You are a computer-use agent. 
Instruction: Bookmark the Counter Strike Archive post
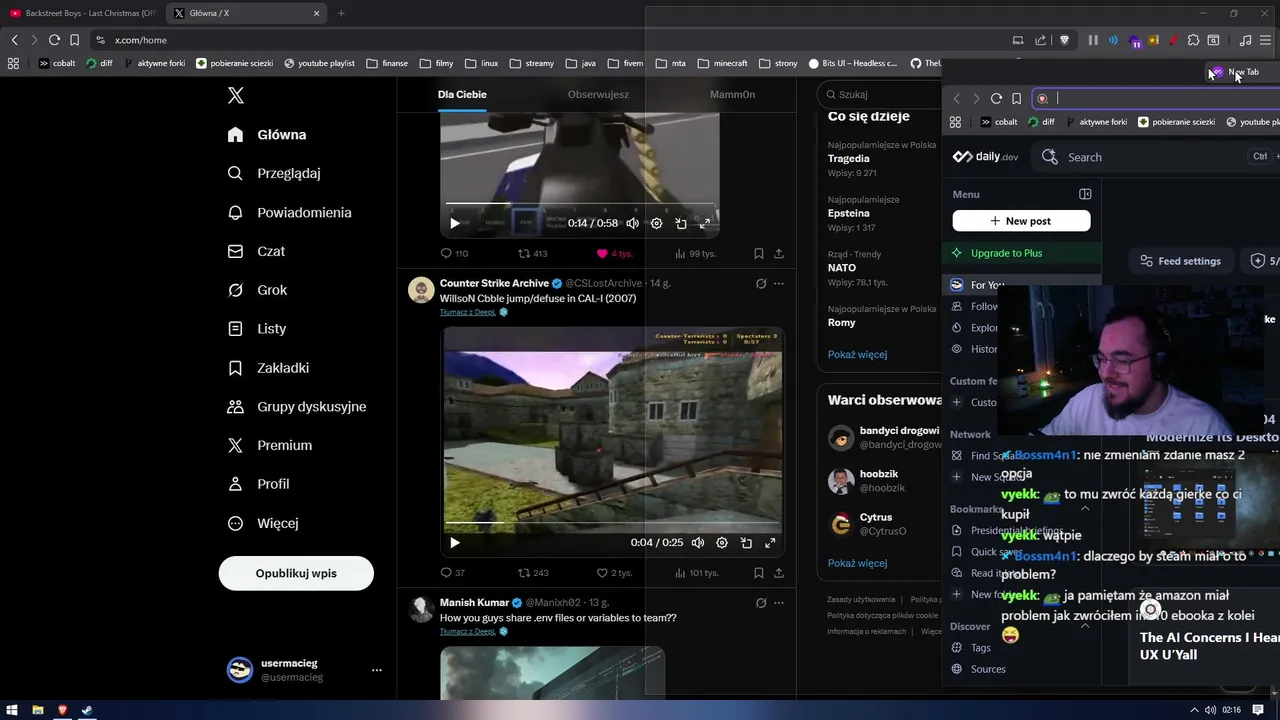tap(759, 573)
